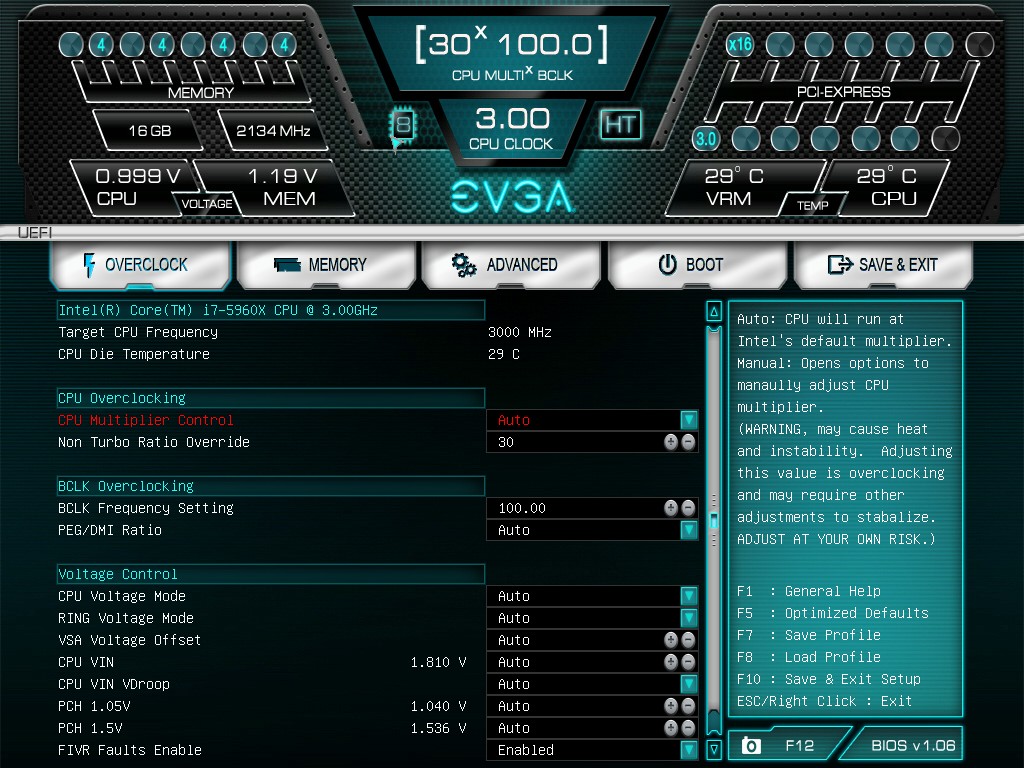Click the F12 screenshot camera icon
The width and height of the screenshot is (1024, 768).
(751, 745)
